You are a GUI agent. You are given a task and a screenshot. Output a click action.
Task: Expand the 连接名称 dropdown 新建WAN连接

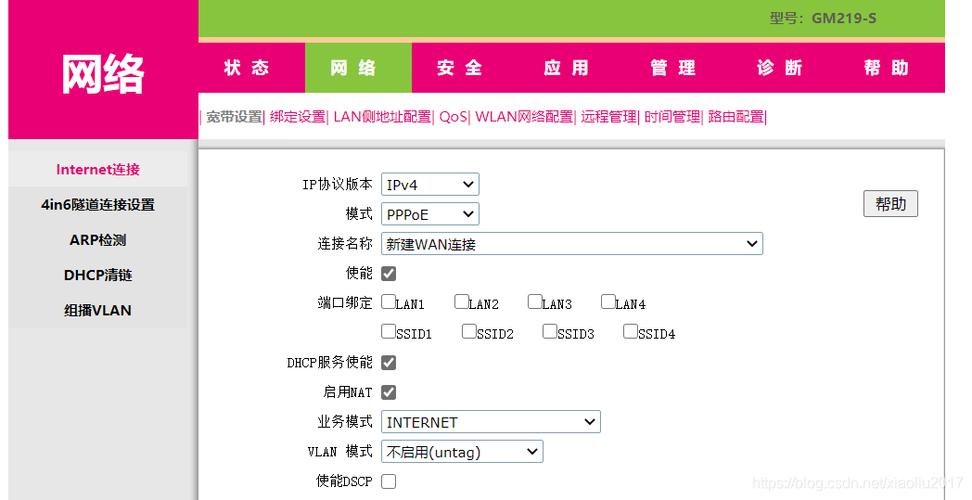(x=572, y=244)
